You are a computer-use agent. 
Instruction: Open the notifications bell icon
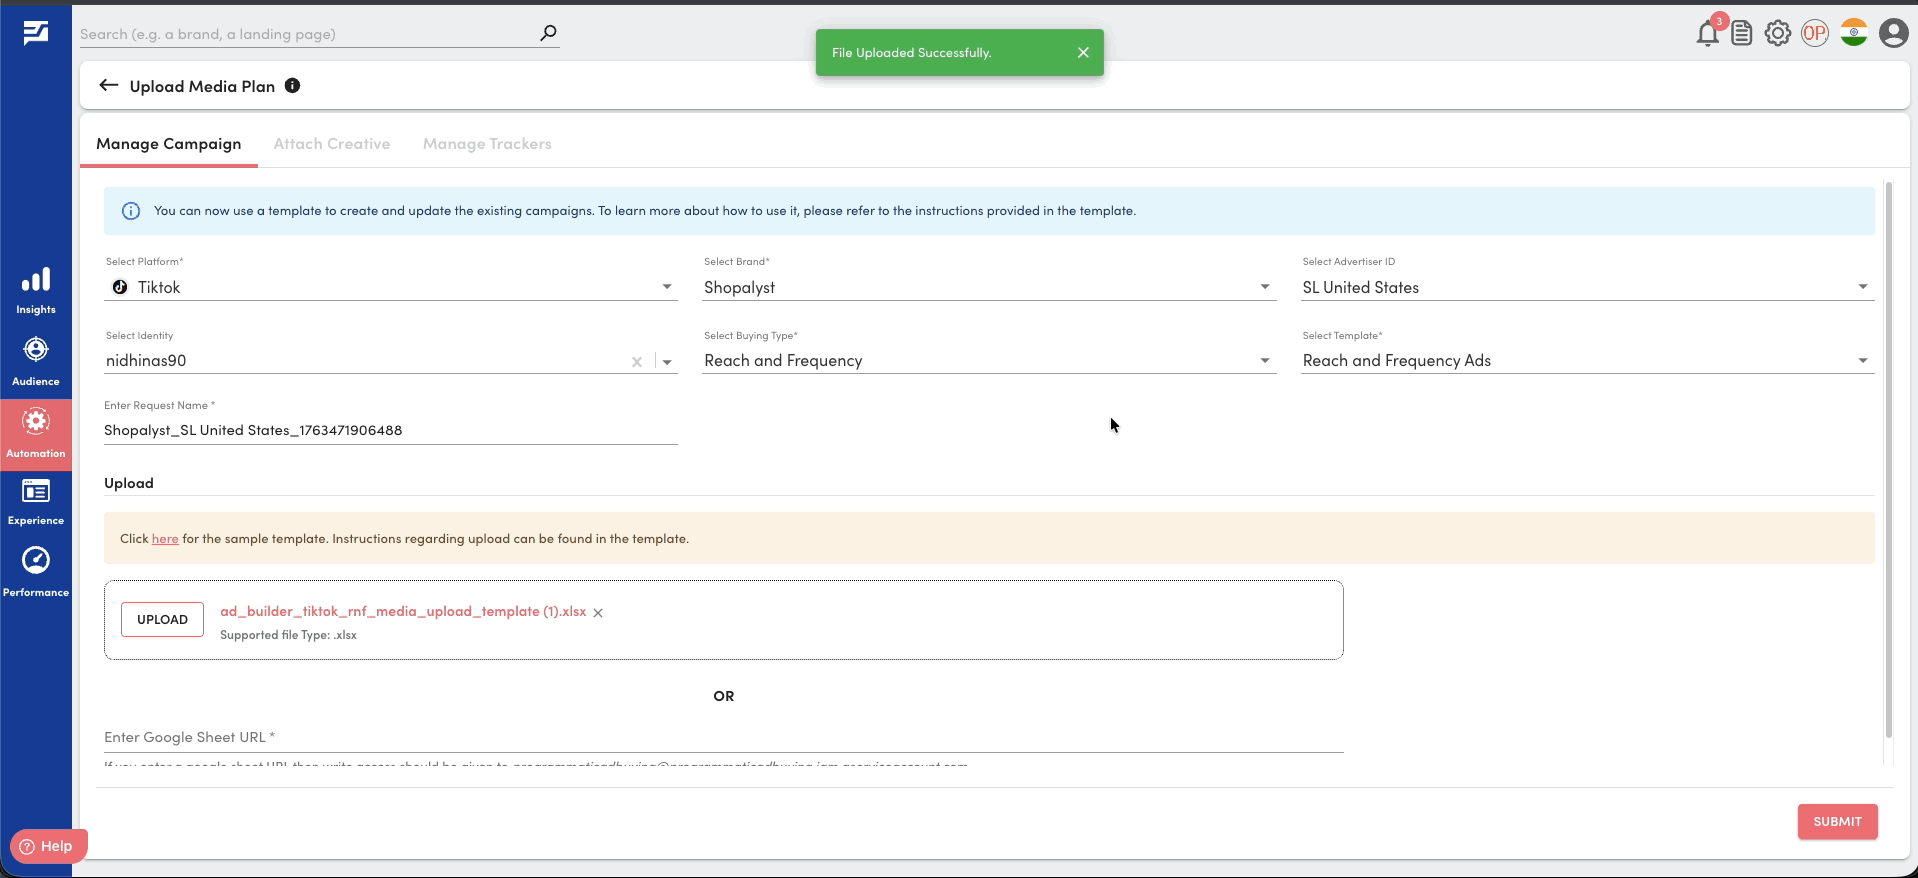click(1708, 33)
